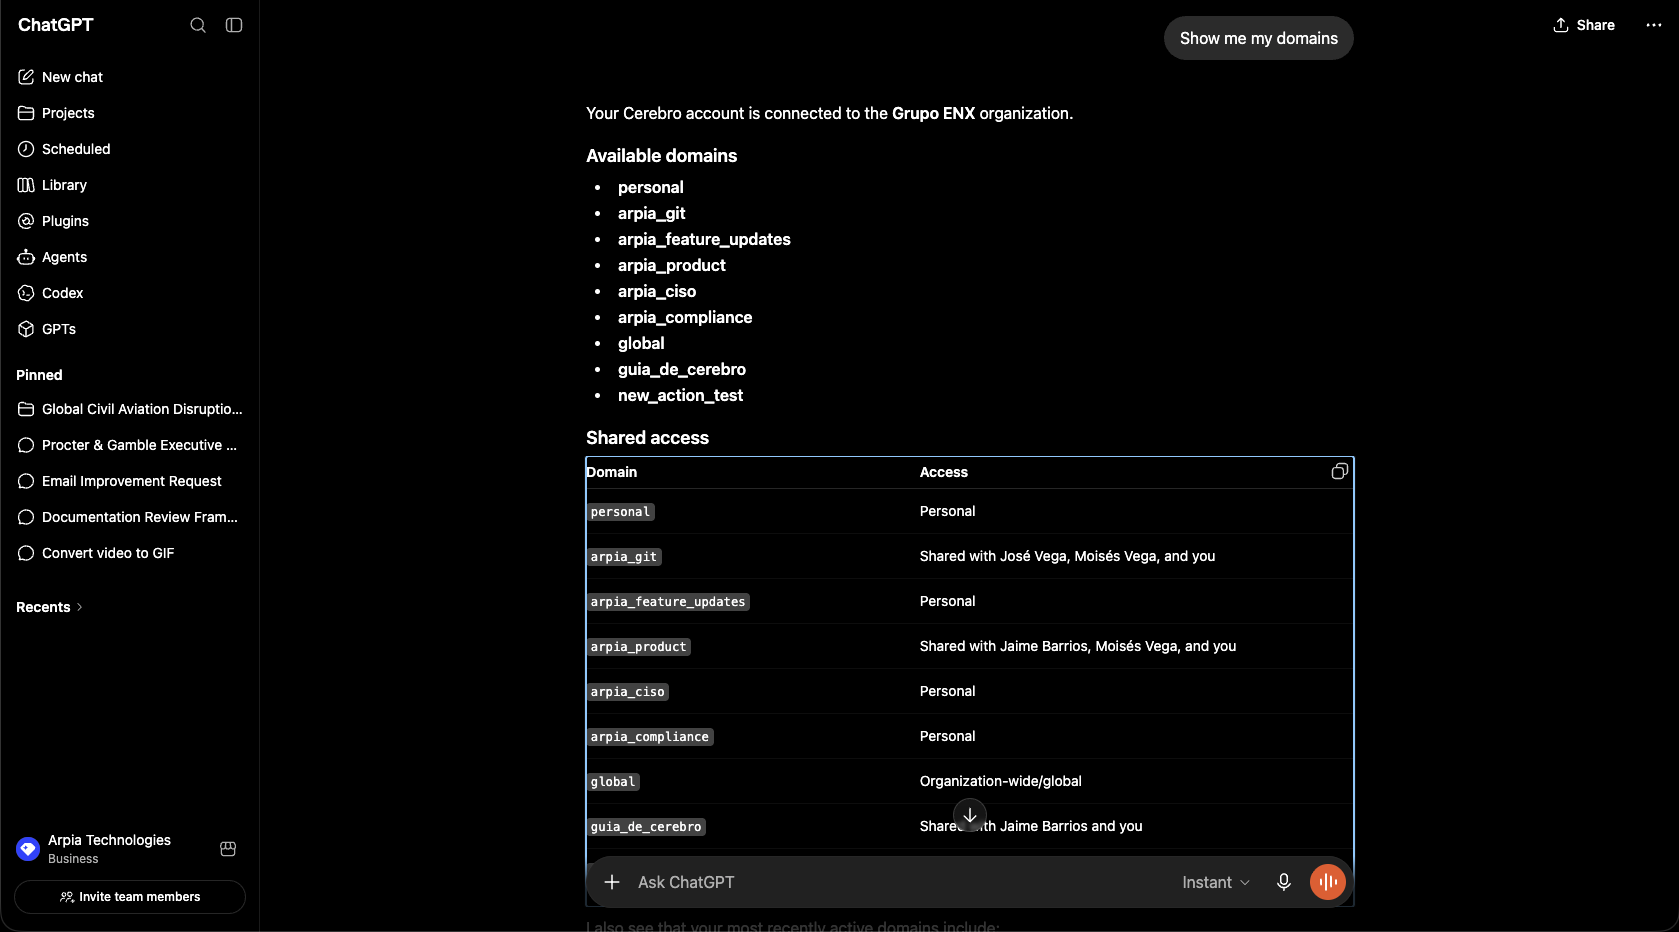The width and height of the screenshot is (1679, 932).
Task: Open pinned Procter & Gamble Executive chat
Action: point(130,445)
